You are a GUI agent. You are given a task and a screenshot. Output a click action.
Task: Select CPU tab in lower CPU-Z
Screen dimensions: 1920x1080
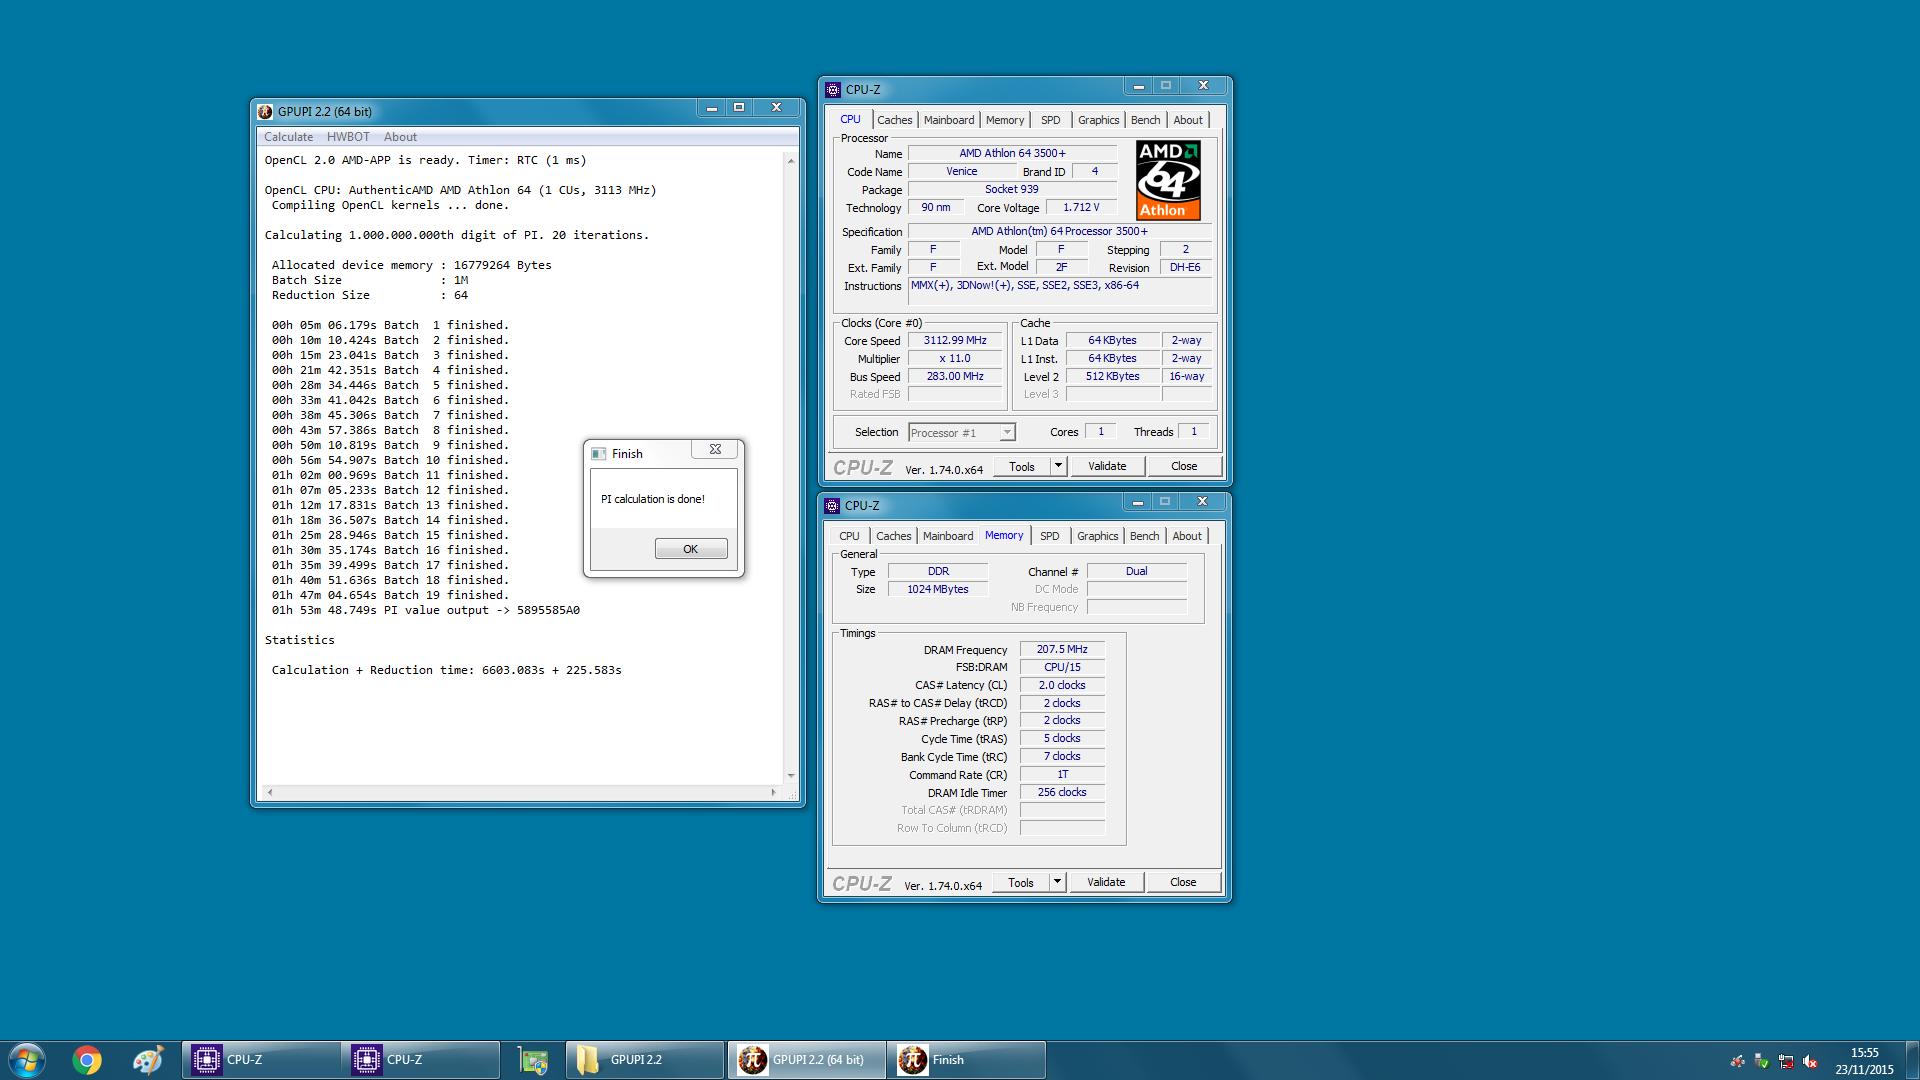pyautogui.click(x=849, y=536)
